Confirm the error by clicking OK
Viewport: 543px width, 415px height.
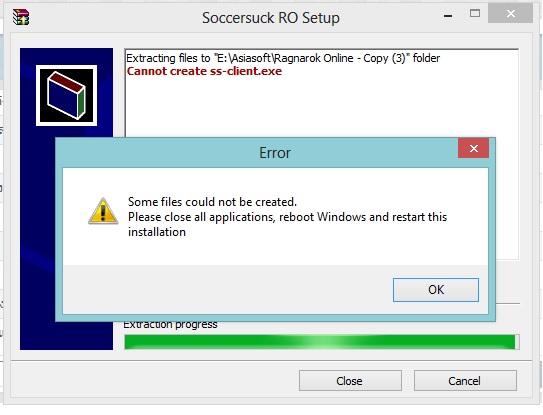coord(436,290)
